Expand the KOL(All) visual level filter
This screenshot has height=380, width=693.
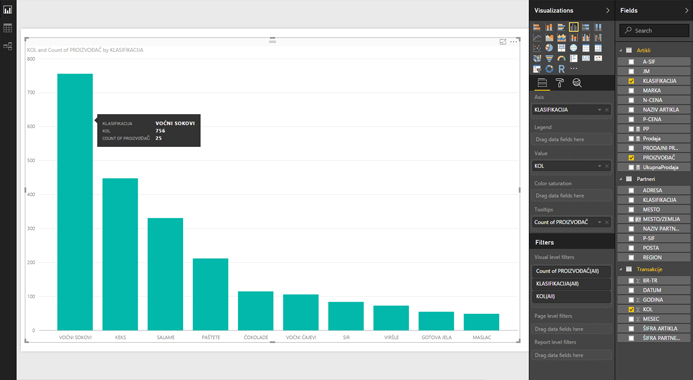pos(571,296)
